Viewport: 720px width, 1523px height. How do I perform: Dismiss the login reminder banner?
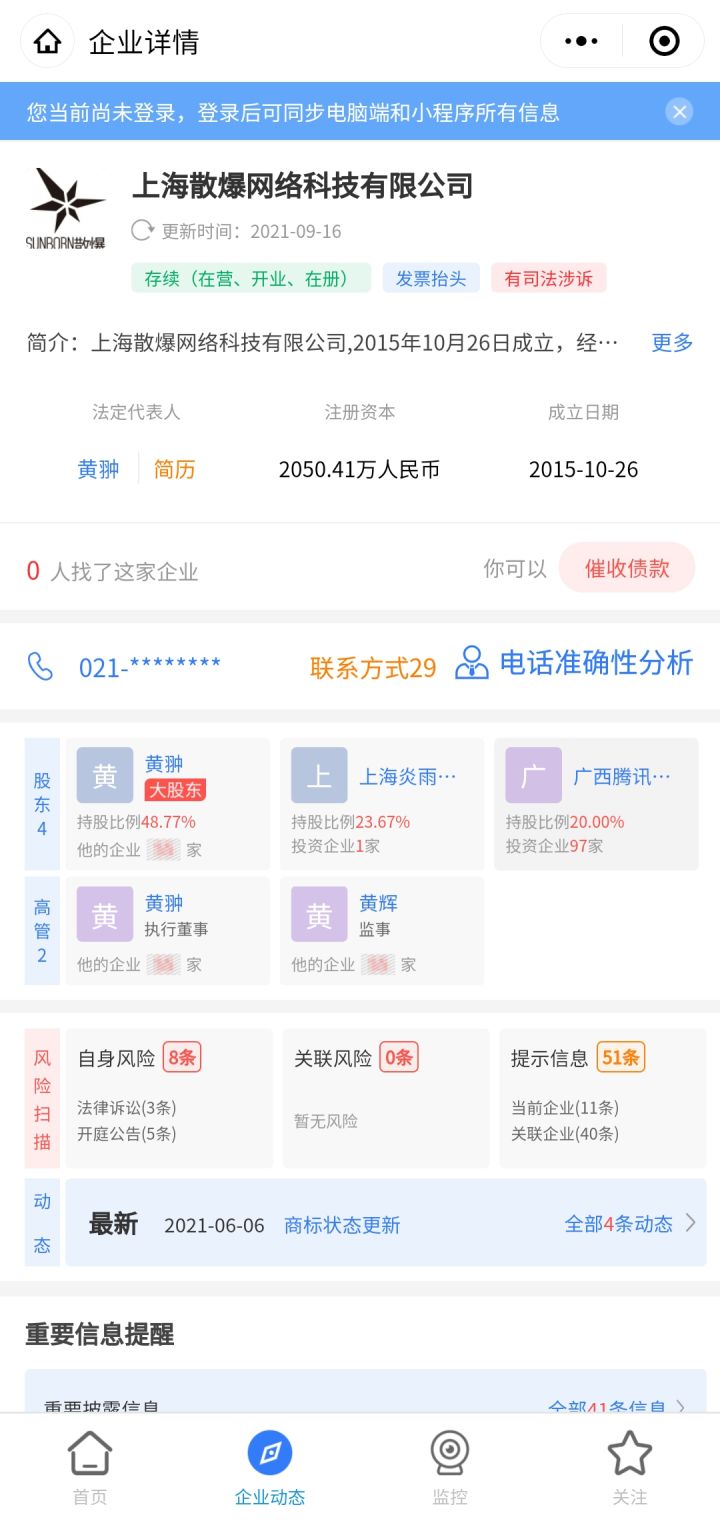click(679, 112)
